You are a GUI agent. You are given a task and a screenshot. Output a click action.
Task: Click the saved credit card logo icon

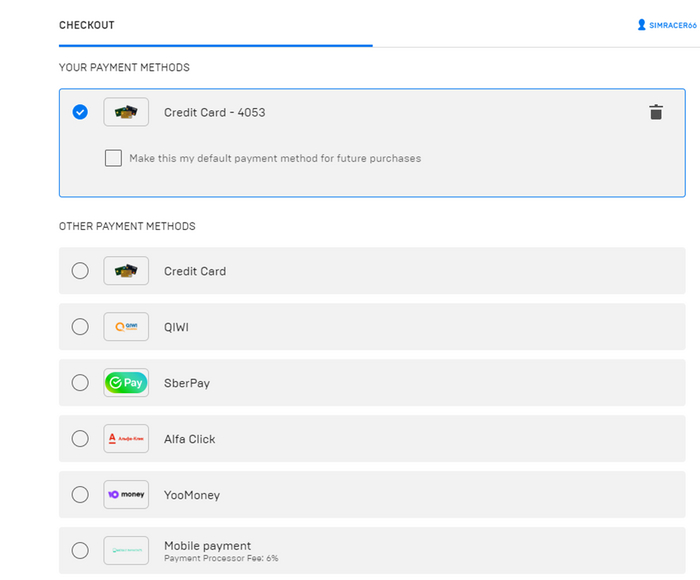click(126, 112)
